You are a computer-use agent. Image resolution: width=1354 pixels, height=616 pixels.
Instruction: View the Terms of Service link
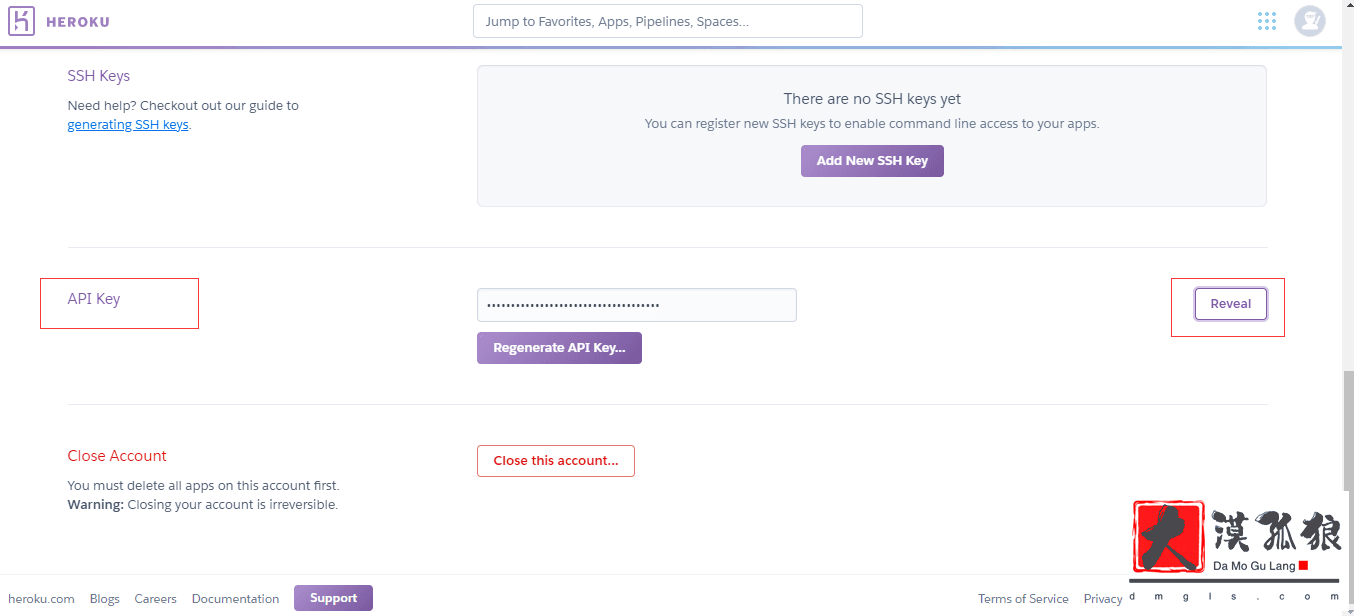[x=1023, y=599]
